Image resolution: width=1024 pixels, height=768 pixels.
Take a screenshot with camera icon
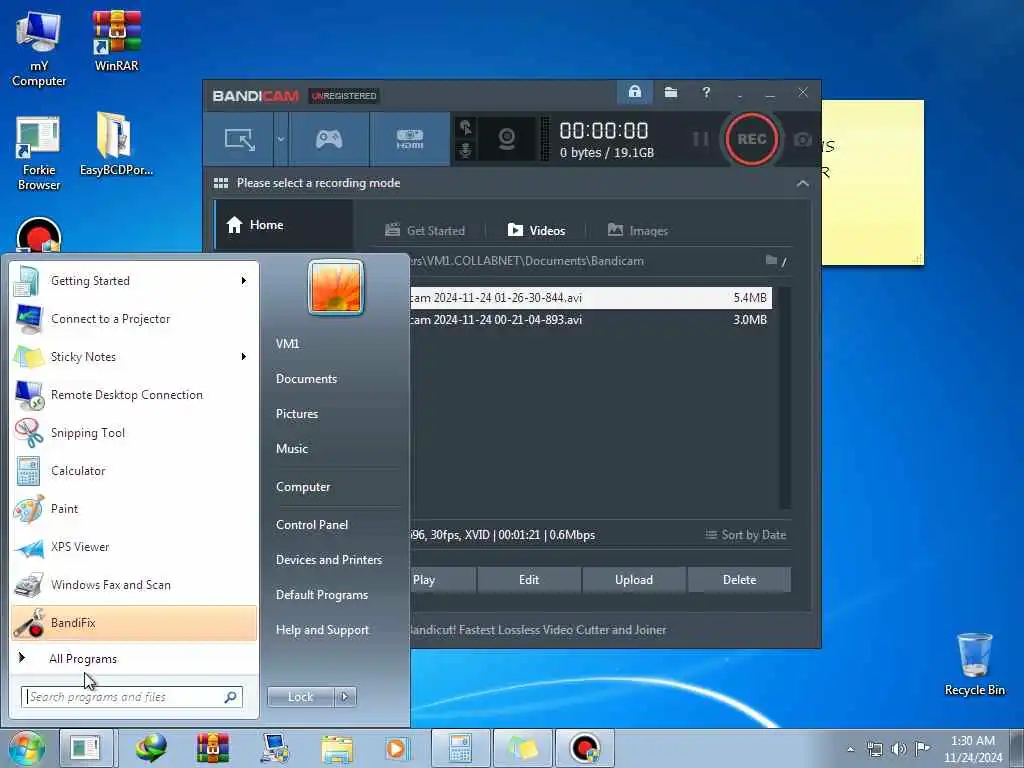click(x=803, y=139)
